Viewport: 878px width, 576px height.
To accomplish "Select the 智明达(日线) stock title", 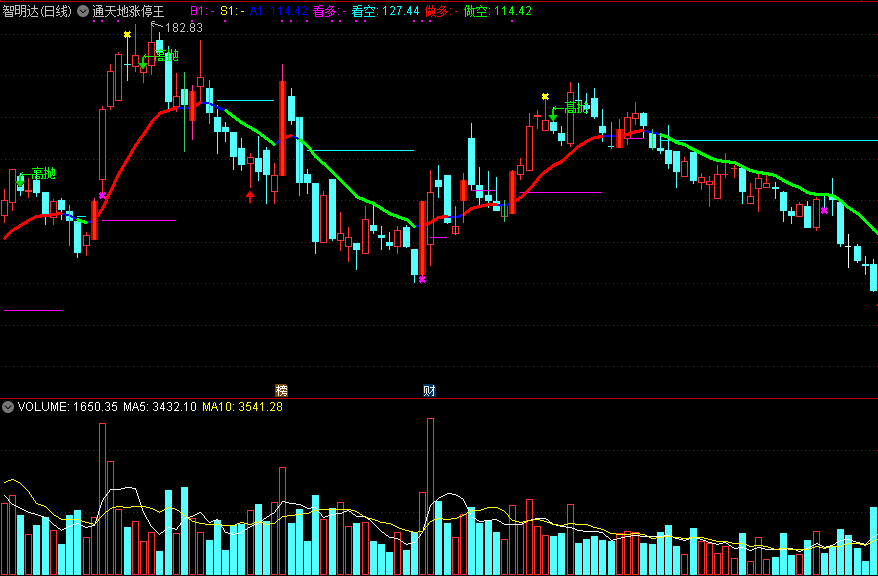I will [x=38, y=11].
